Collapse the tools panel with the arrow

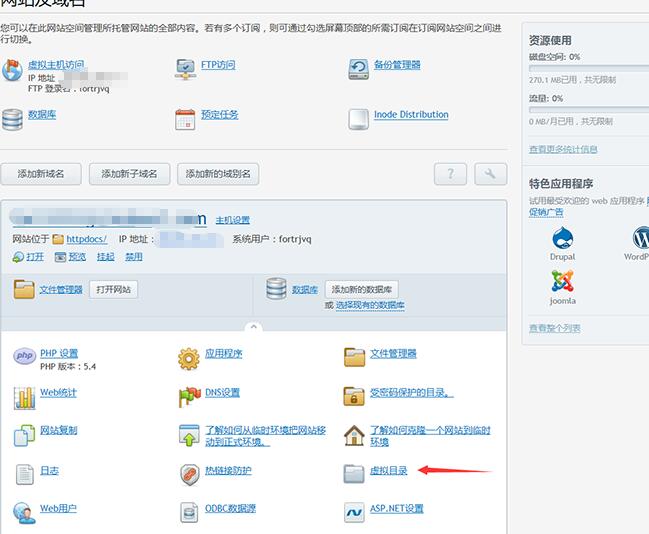click(254, 327)
